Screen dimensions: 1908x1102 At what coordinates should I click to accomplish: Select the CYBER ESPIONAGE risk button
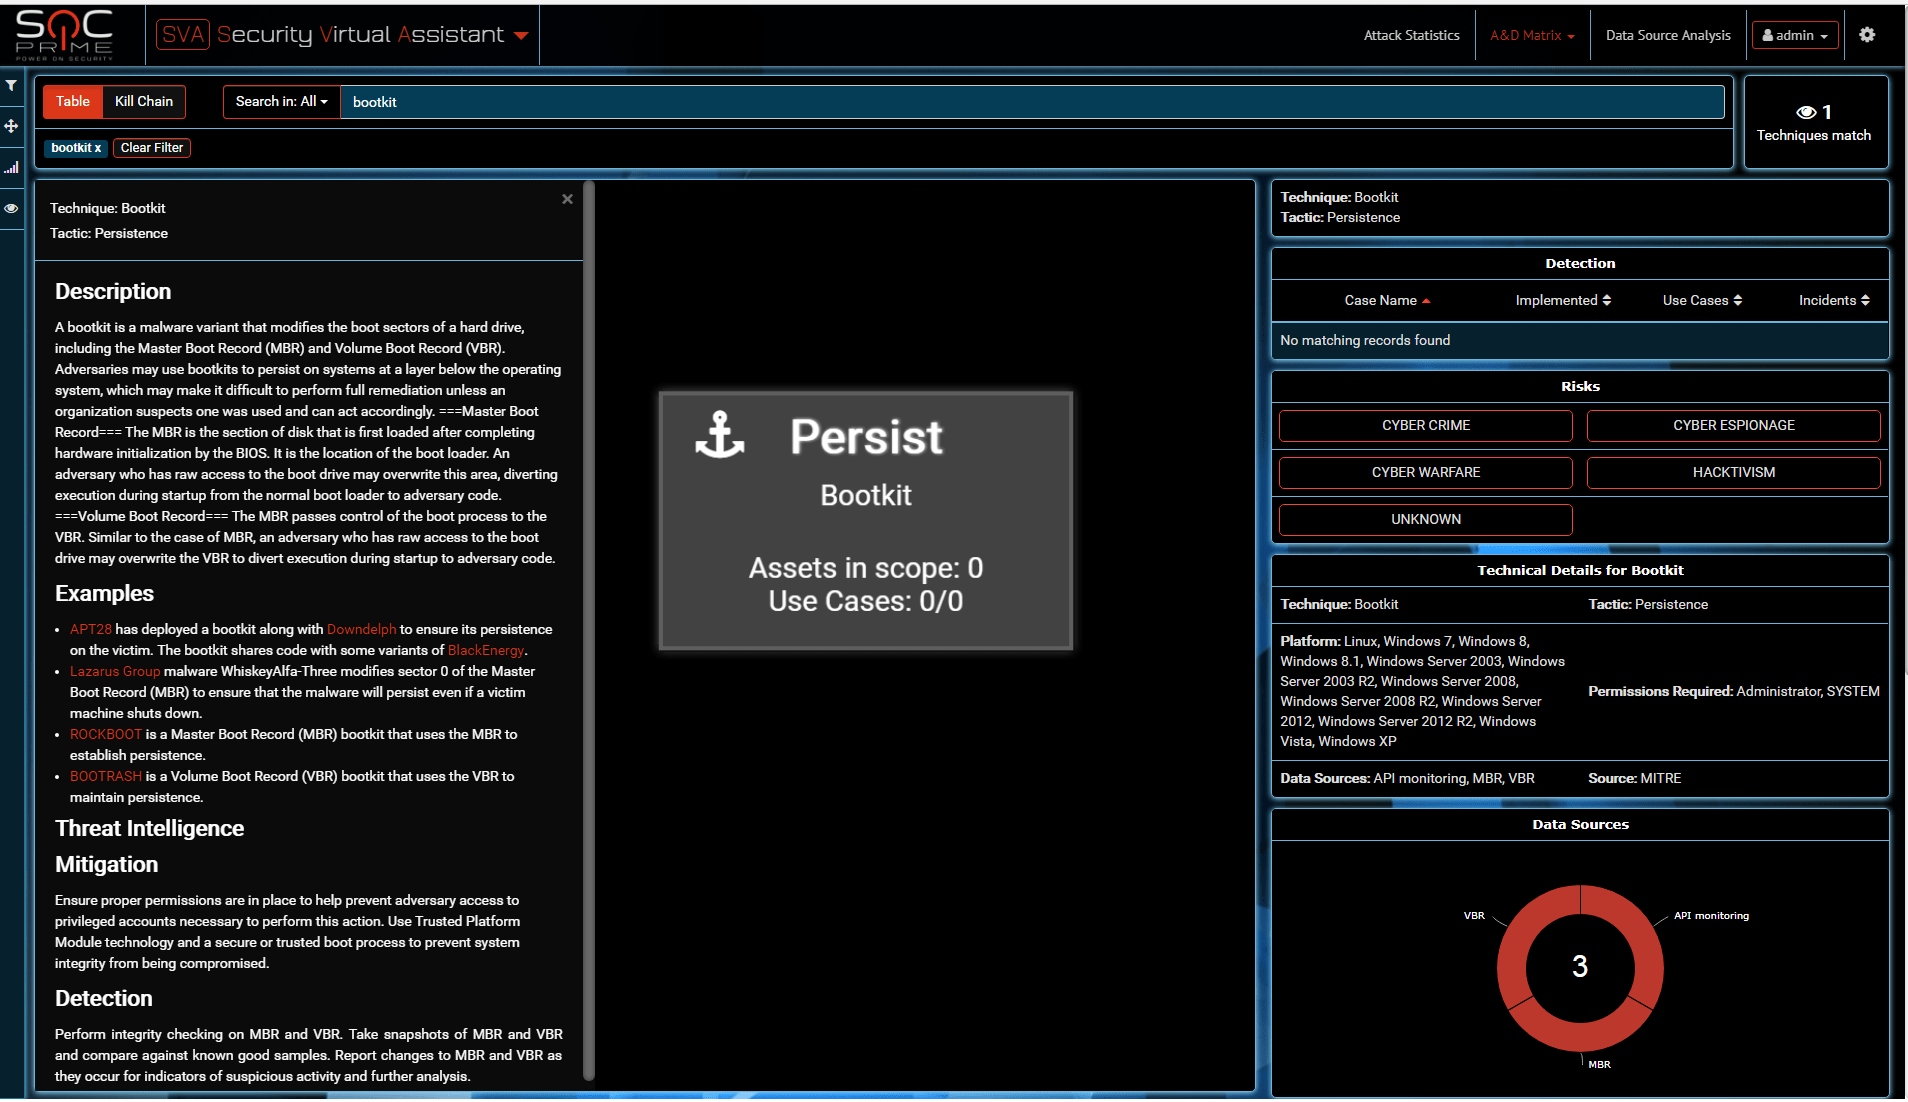point(1733,426)
